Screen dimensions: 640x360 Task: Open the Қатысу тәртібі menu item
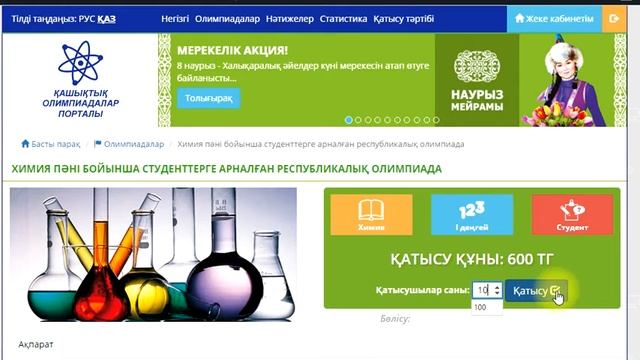click(x=404, y=19)
